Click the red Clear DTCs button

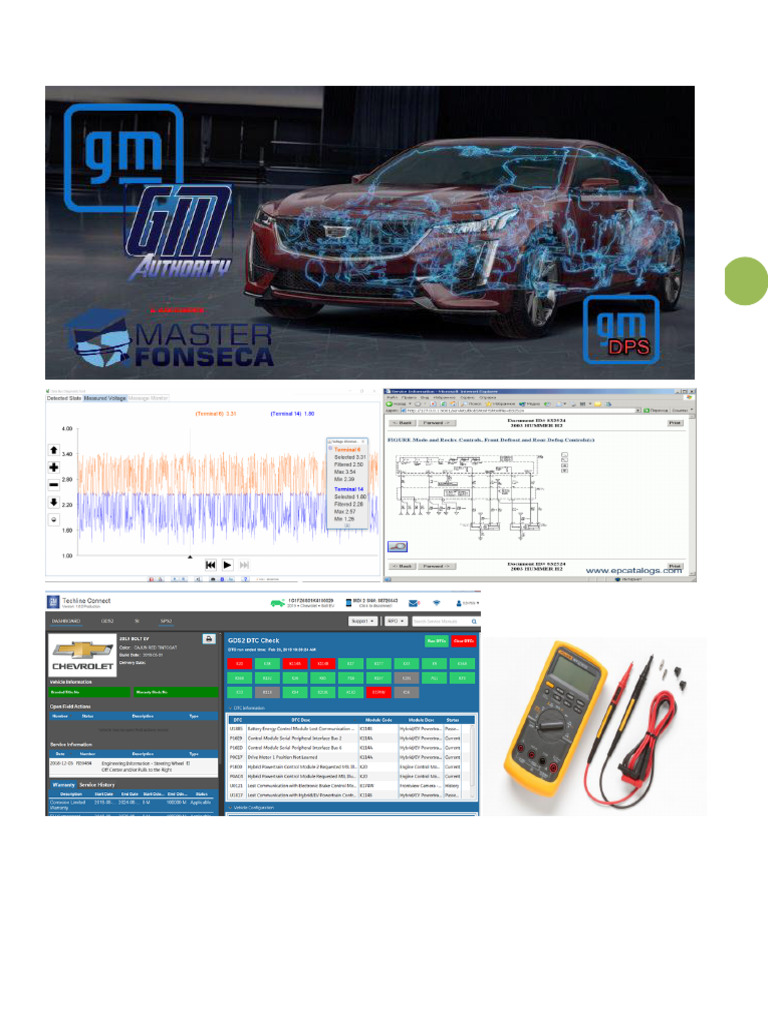(x=464, y=641)
